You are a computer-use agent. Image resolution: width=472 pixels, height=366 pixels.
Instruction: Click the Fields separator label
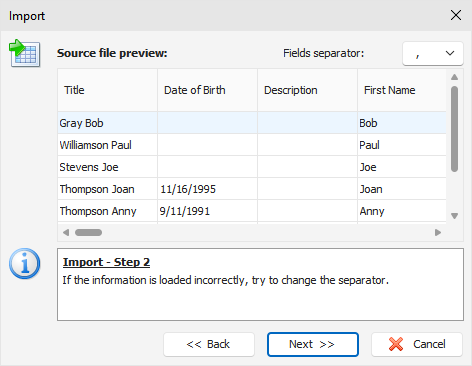tap(323, 53)
